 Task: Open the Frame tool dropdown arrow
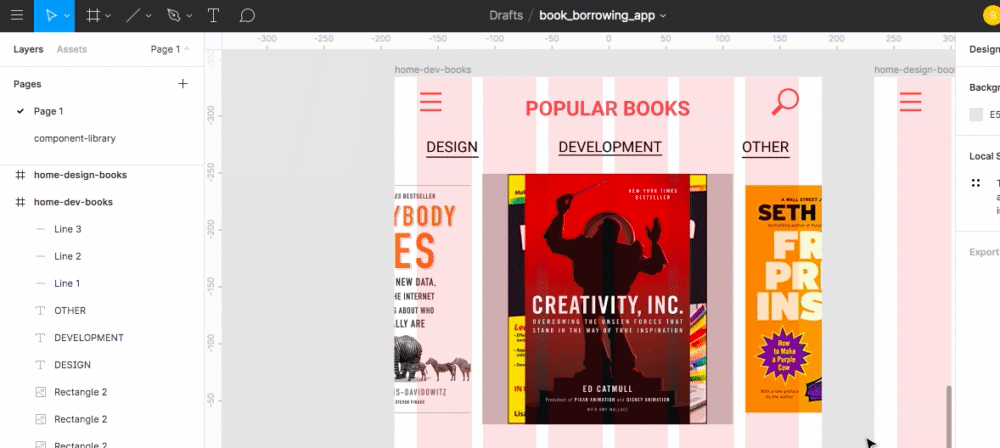108,16
